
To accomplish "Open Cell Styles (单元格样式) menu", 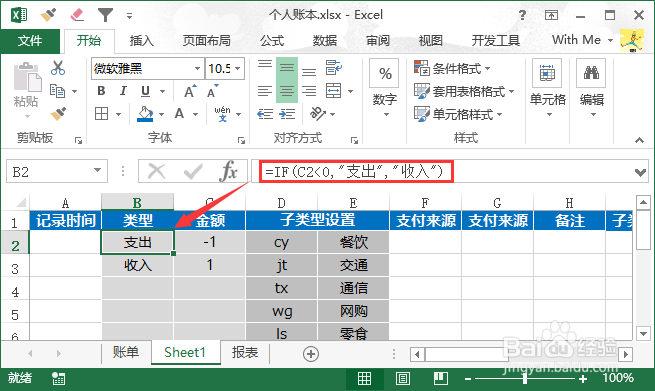I will [458, 114].
